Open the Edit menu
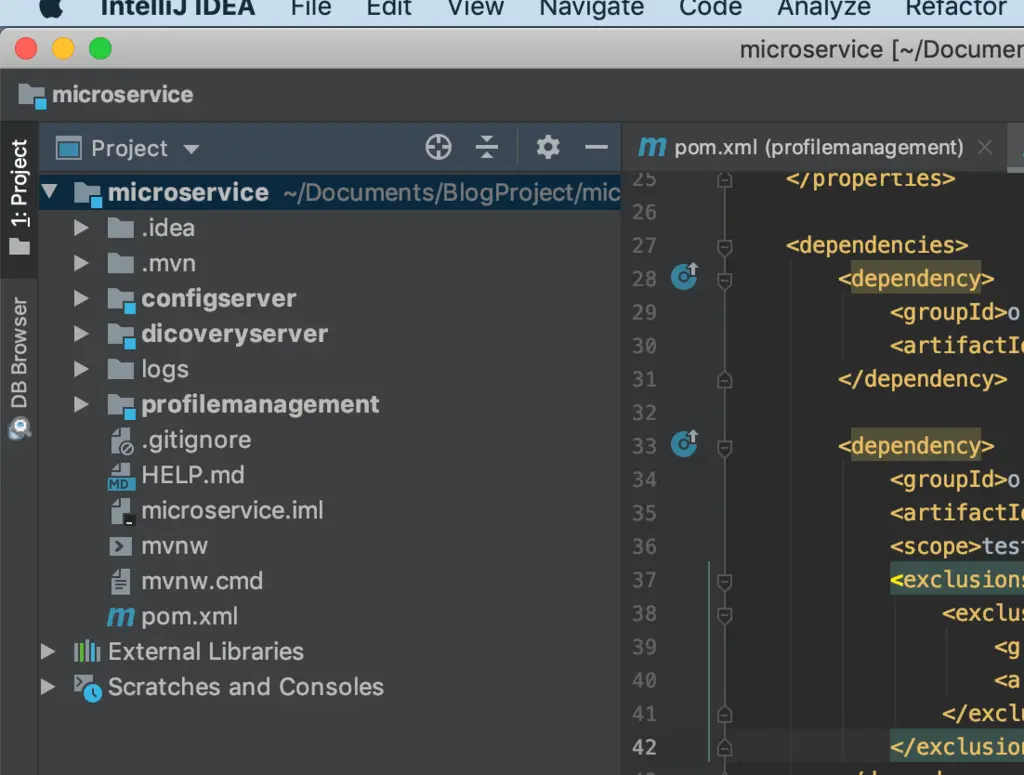Viewport: 1024px width, 775px height. pos(389,8)
